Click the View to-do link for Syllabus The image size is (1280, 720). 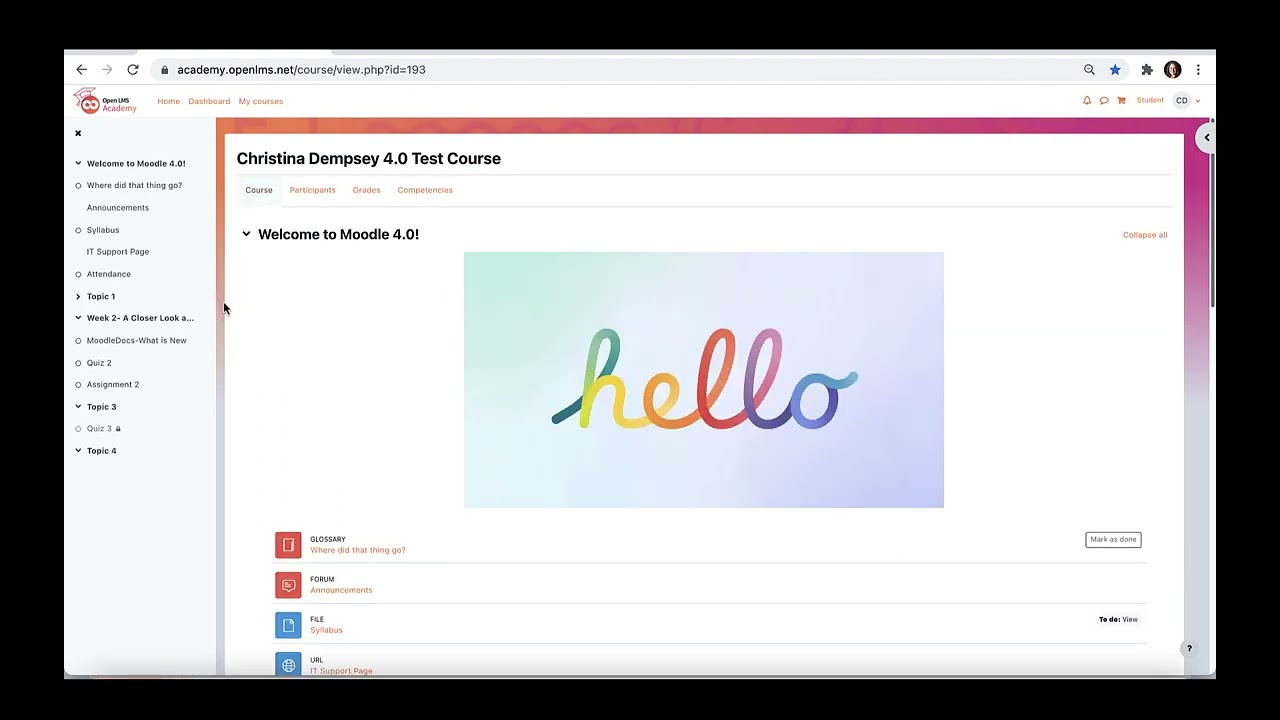[x=1130, y=619]
